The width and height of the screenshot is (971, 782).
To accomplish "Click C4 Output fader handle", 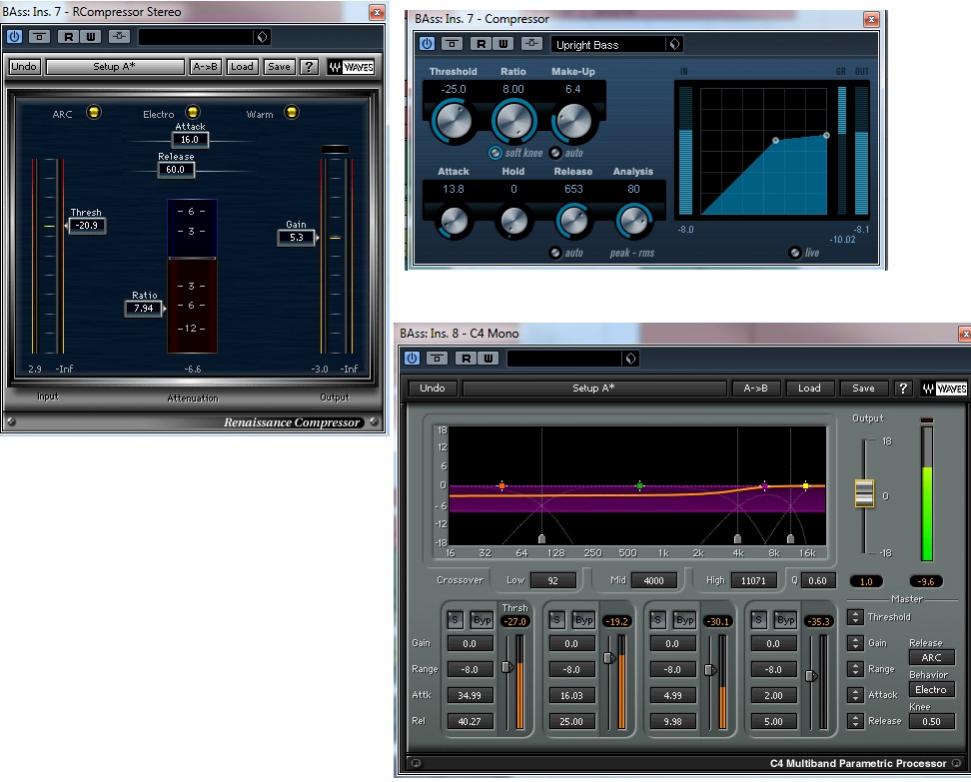I will (x=864, y=493).
